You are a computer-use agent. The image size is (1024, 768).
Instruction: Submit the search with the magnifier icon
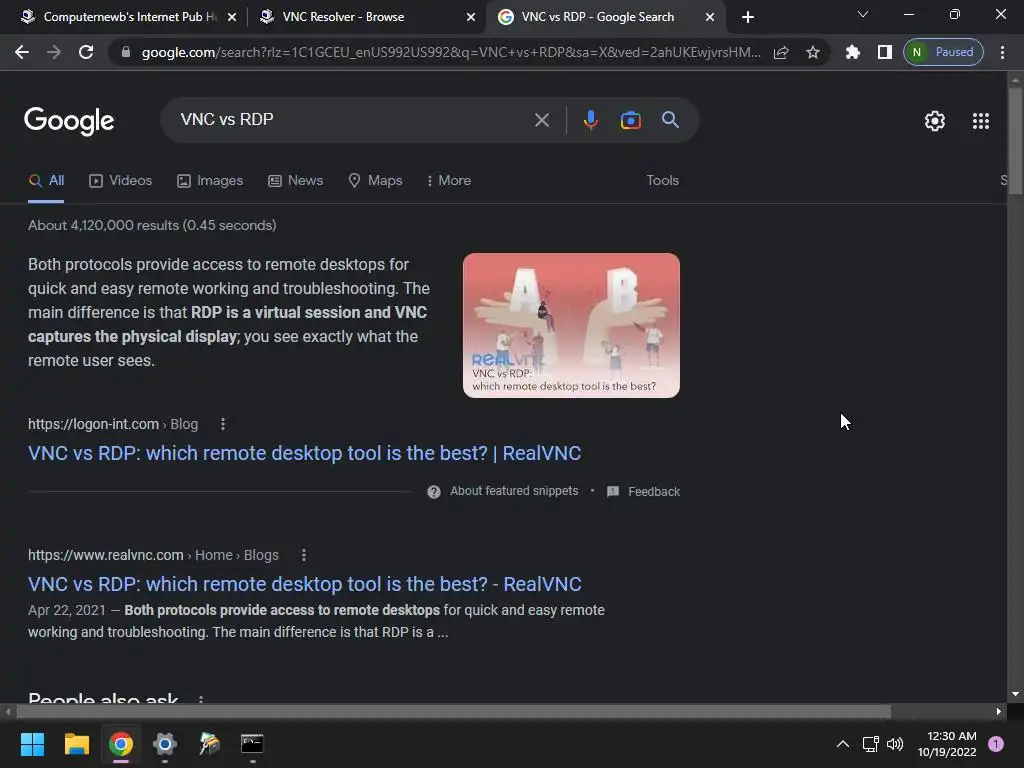[x=670, y=120]
